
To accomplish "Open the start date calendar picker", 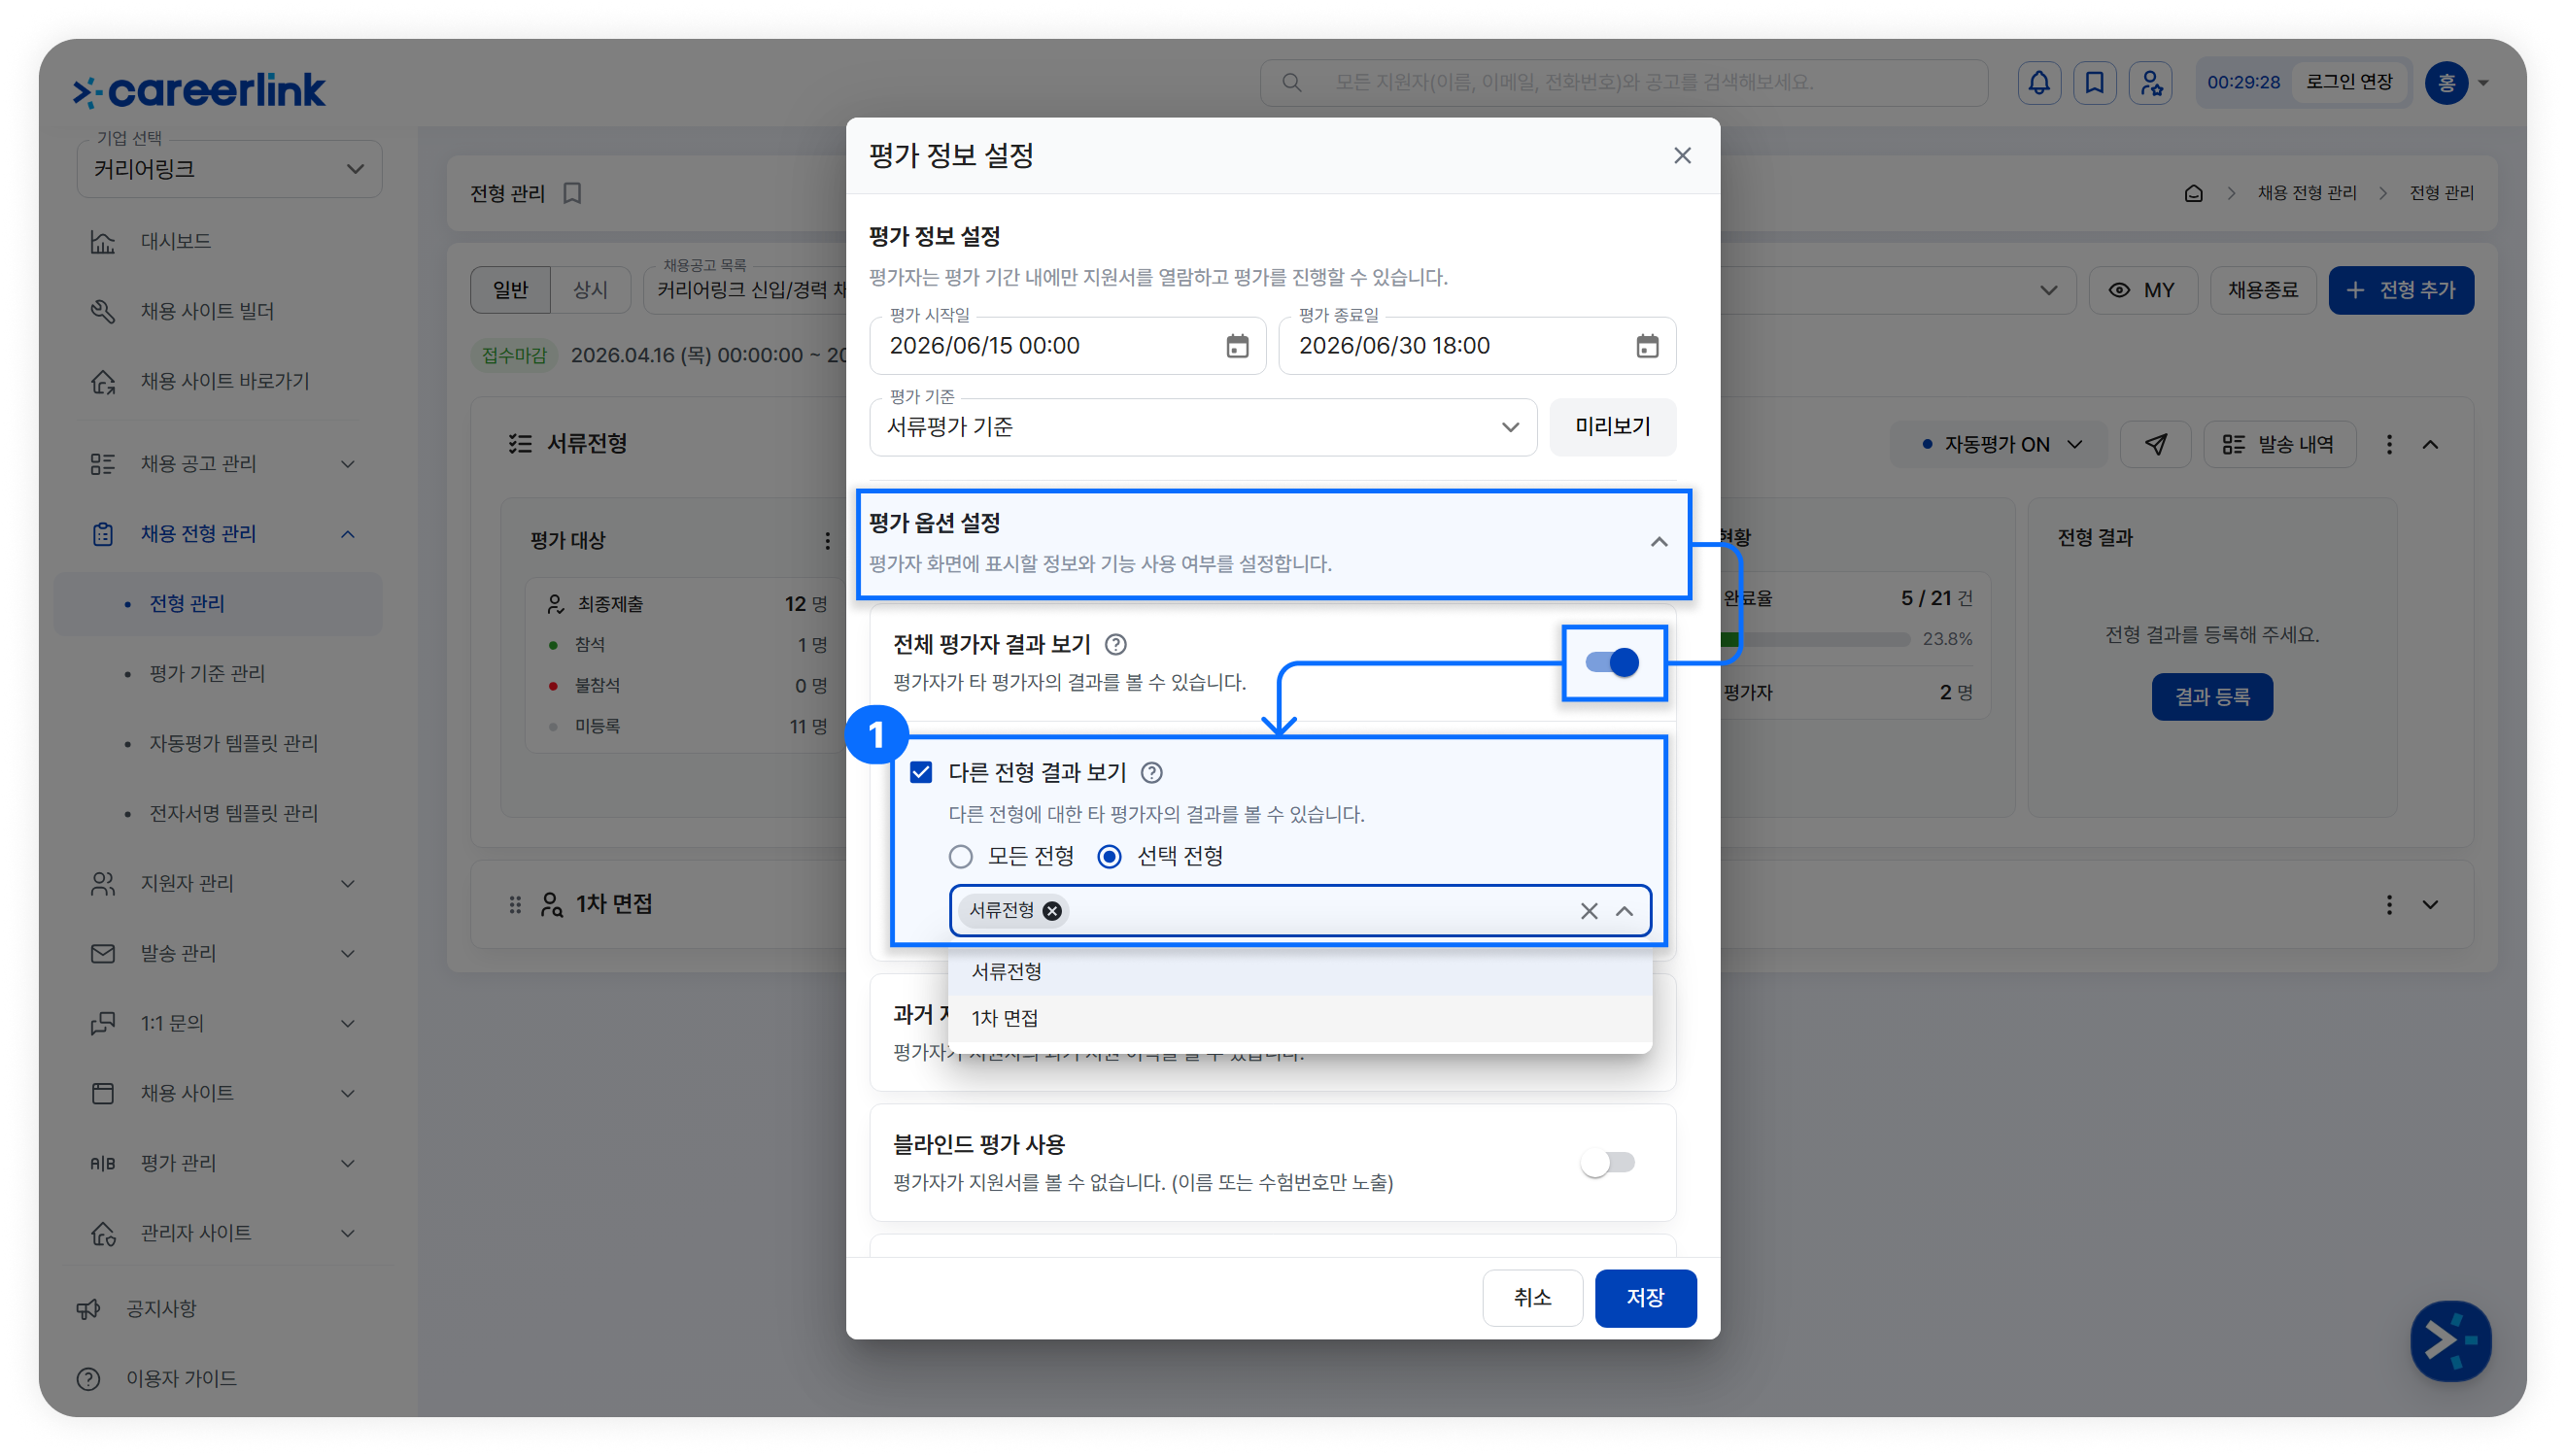I will click(1237, 346).
